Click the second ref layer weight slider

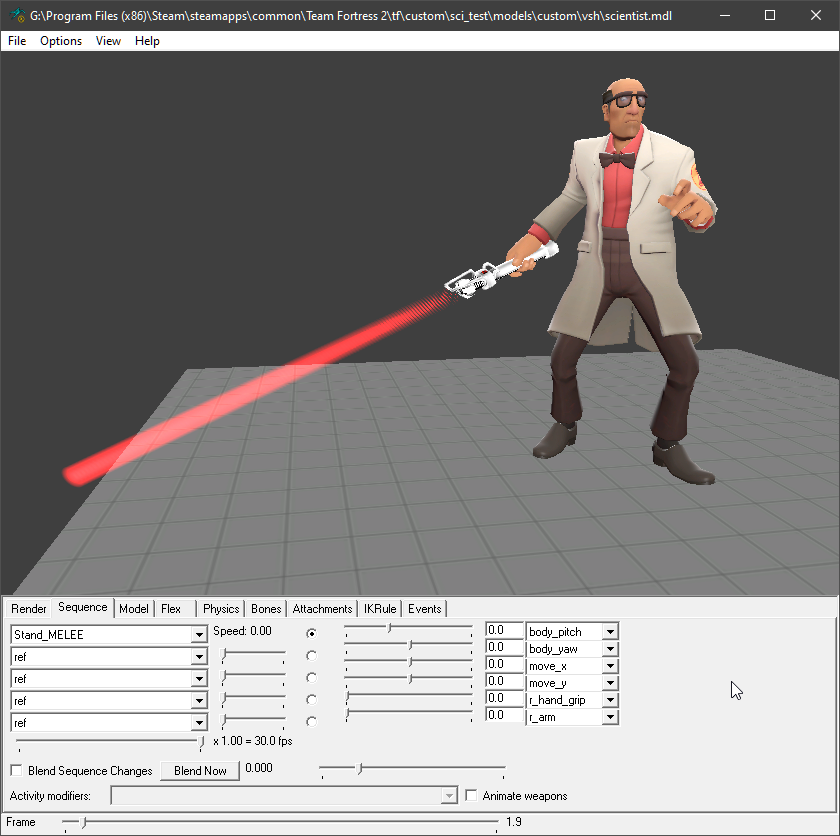tap(253, 676)
